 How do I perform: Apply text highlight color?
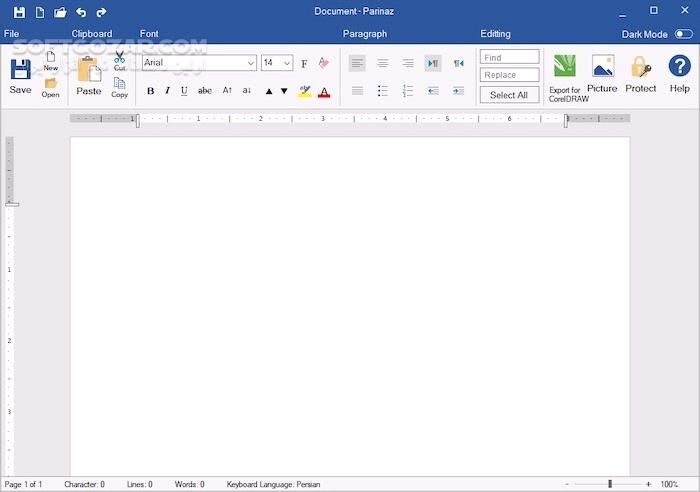305,91
